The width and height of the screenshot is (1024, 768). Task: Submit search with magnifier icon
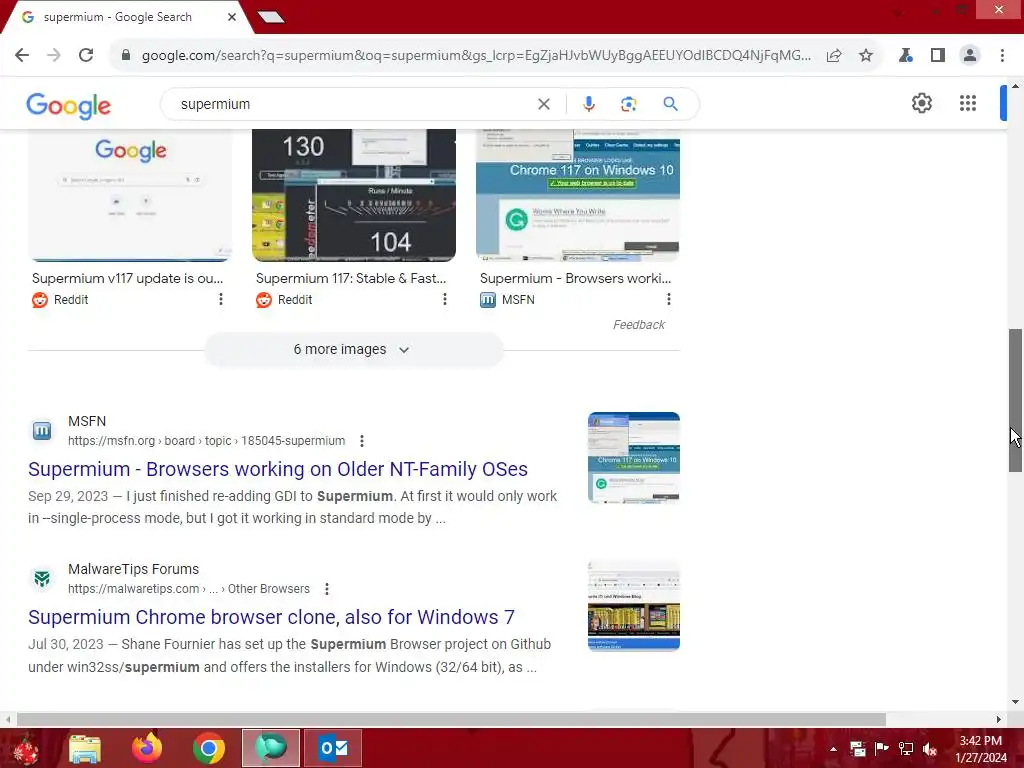[671, 104]
